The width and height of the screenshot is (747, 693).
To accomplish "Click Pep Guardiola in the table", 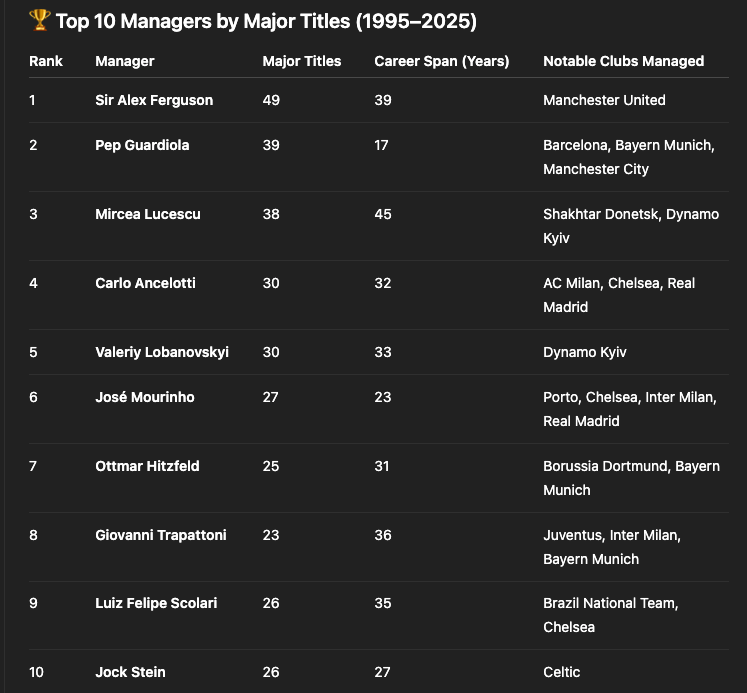I will (x=142, y=145).
